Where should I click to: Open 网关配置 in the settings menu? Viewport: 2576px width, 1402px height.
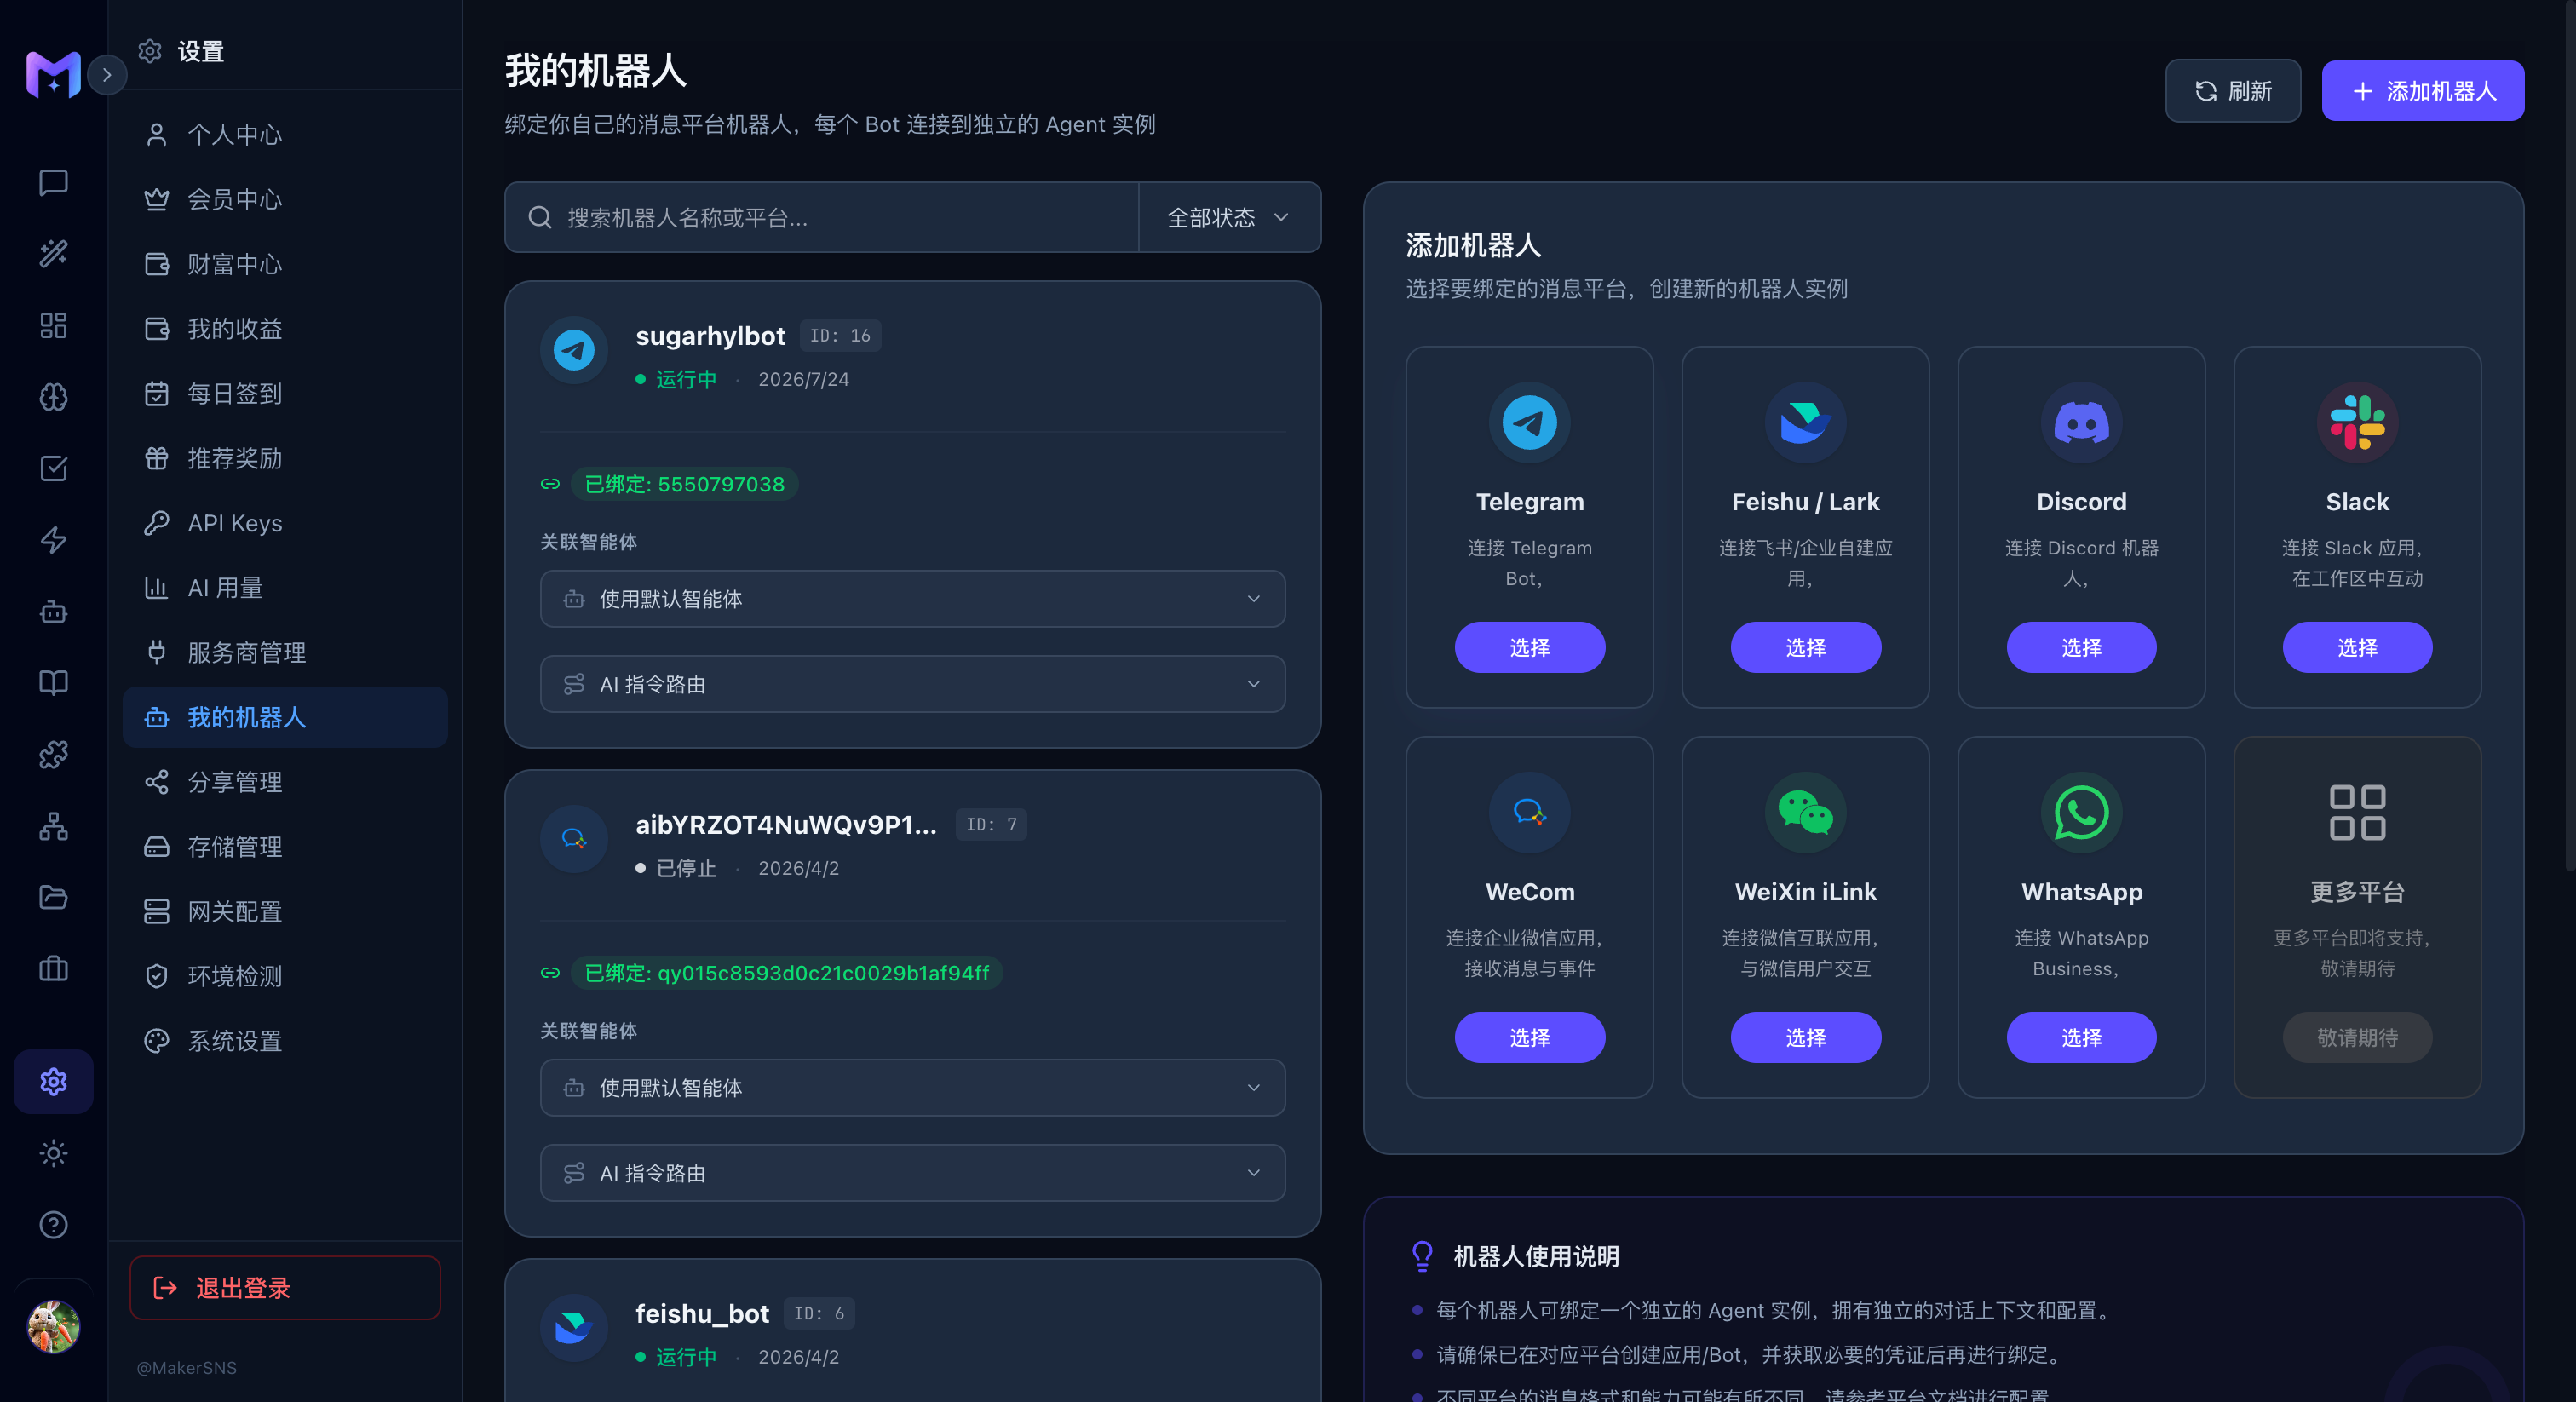coord(285,912)
